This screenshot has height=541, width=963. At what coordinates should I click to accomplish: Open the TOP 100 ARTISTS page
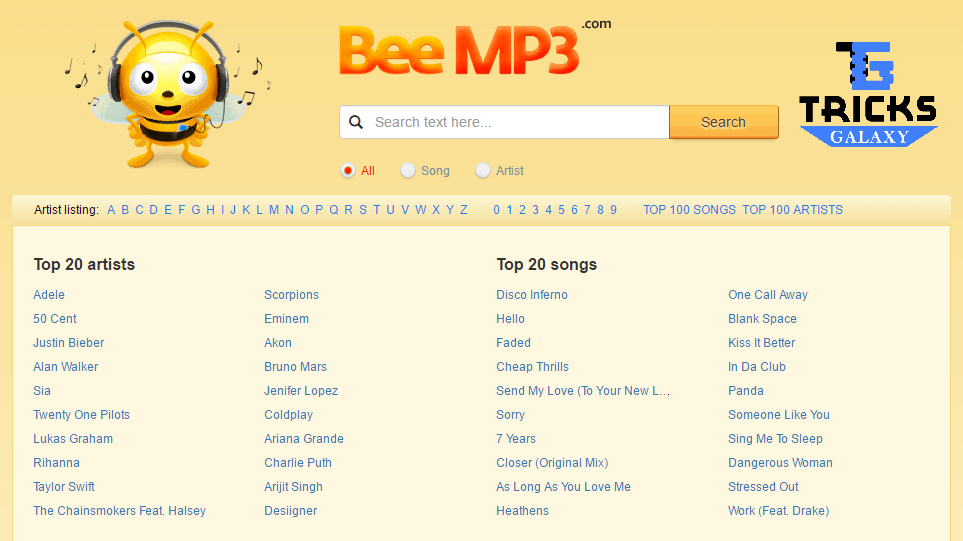point(792,210)
